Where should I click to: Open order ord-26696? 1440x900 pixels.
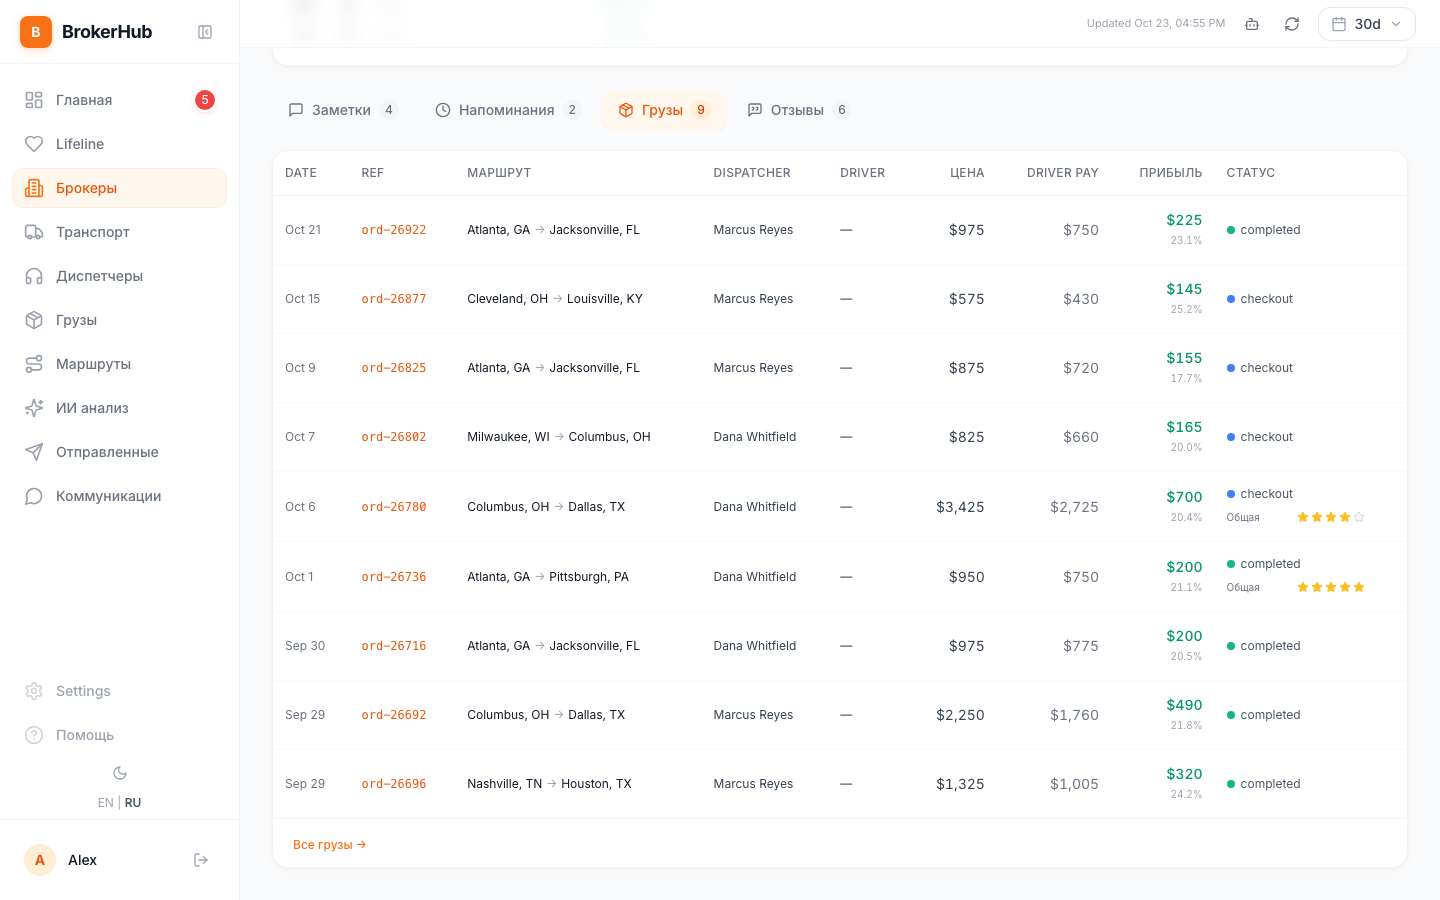click(x=394, y=784)
